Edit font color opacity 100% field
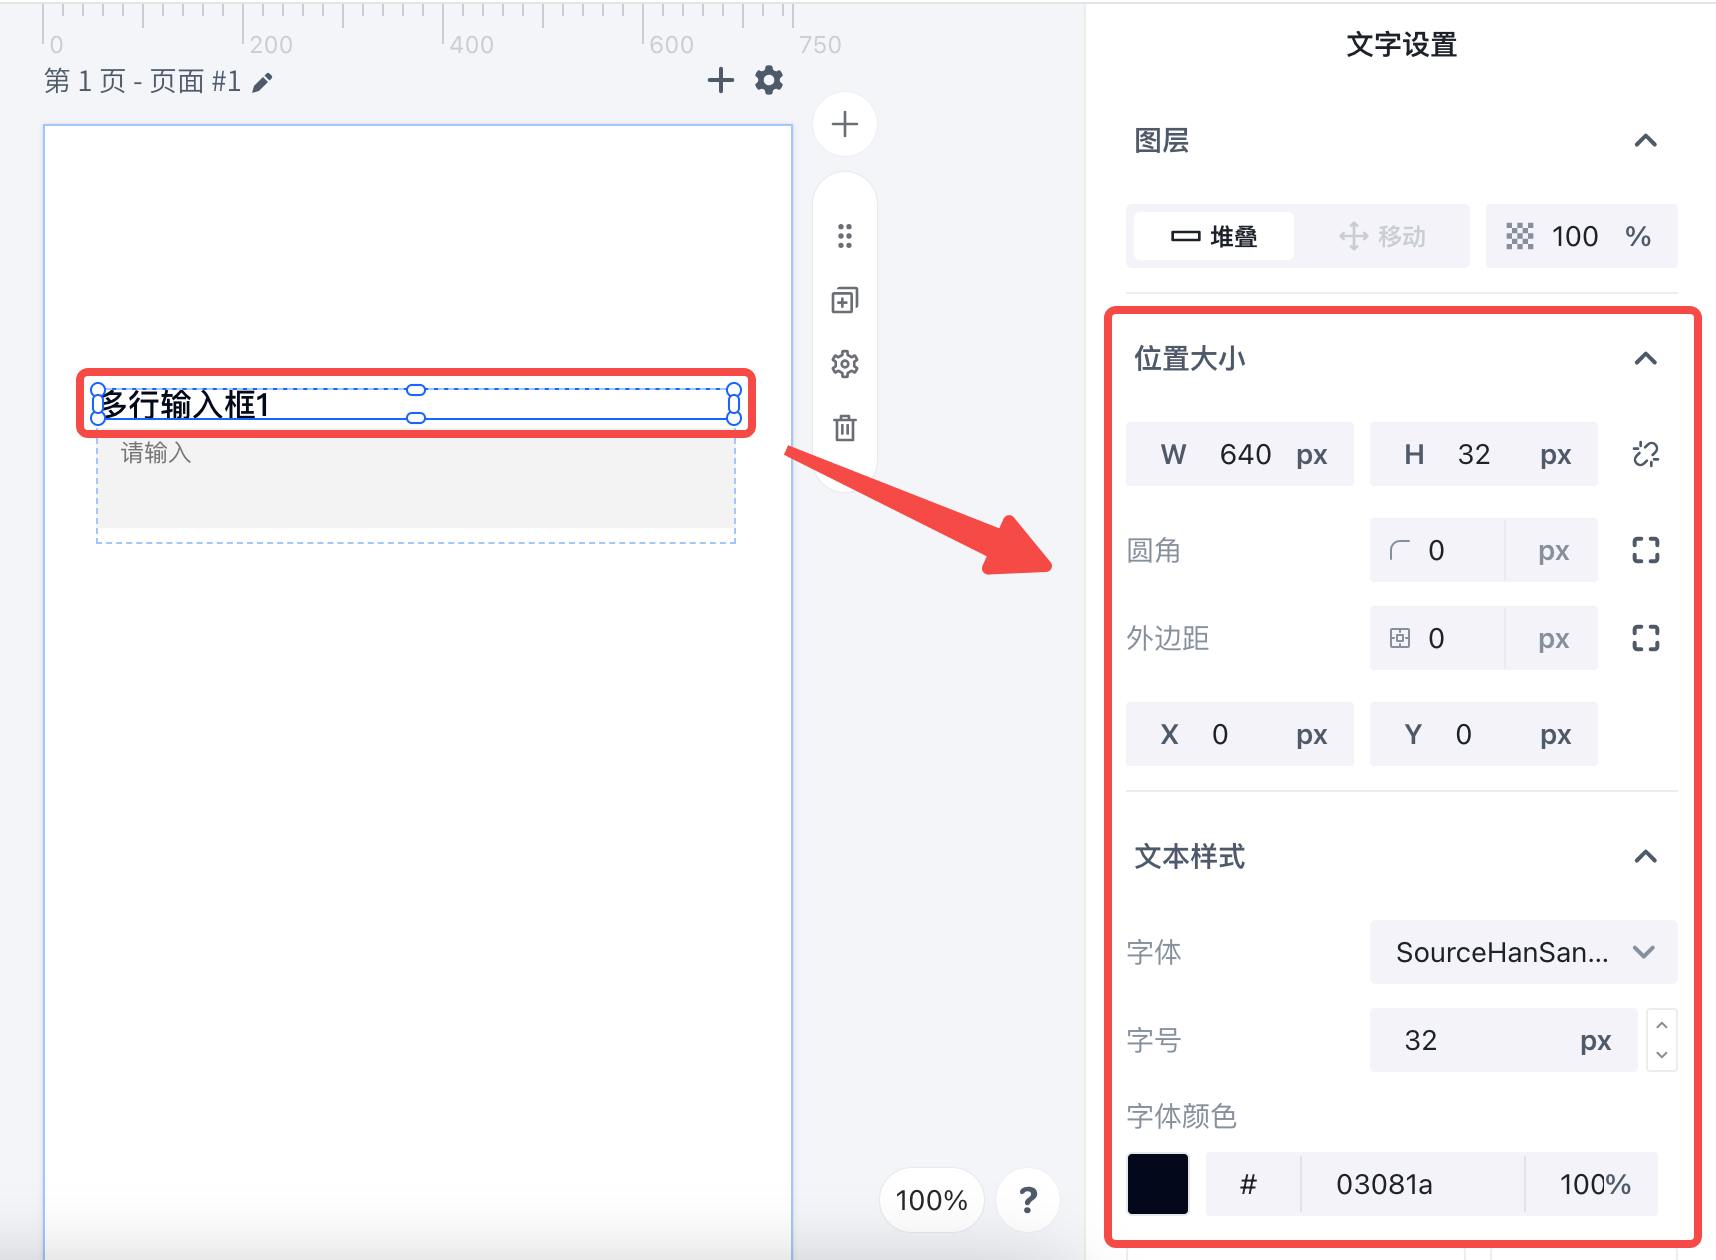 [1592, 1184]
